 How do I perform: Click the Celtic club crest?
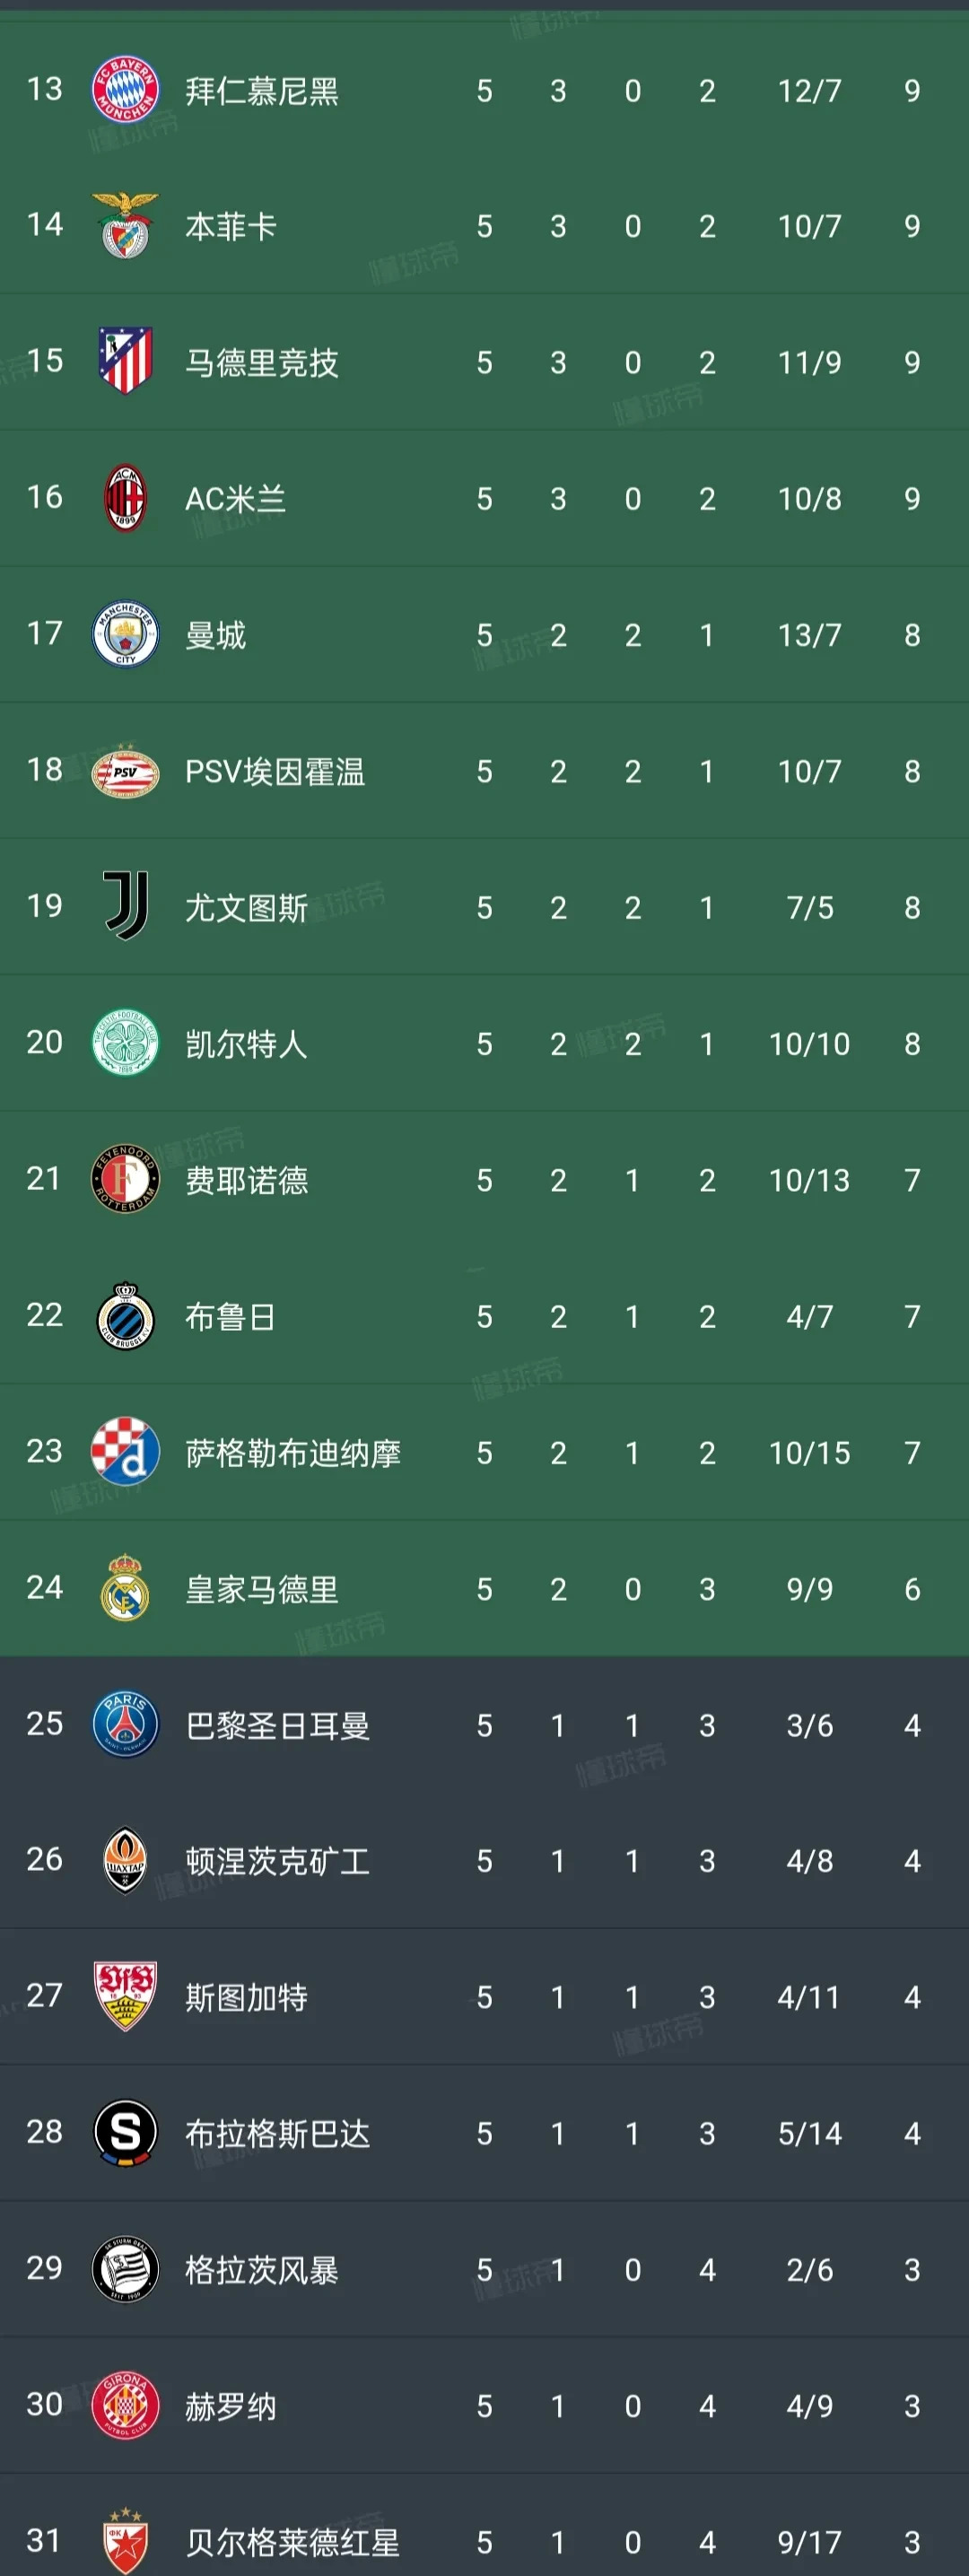click(124, 1044)
